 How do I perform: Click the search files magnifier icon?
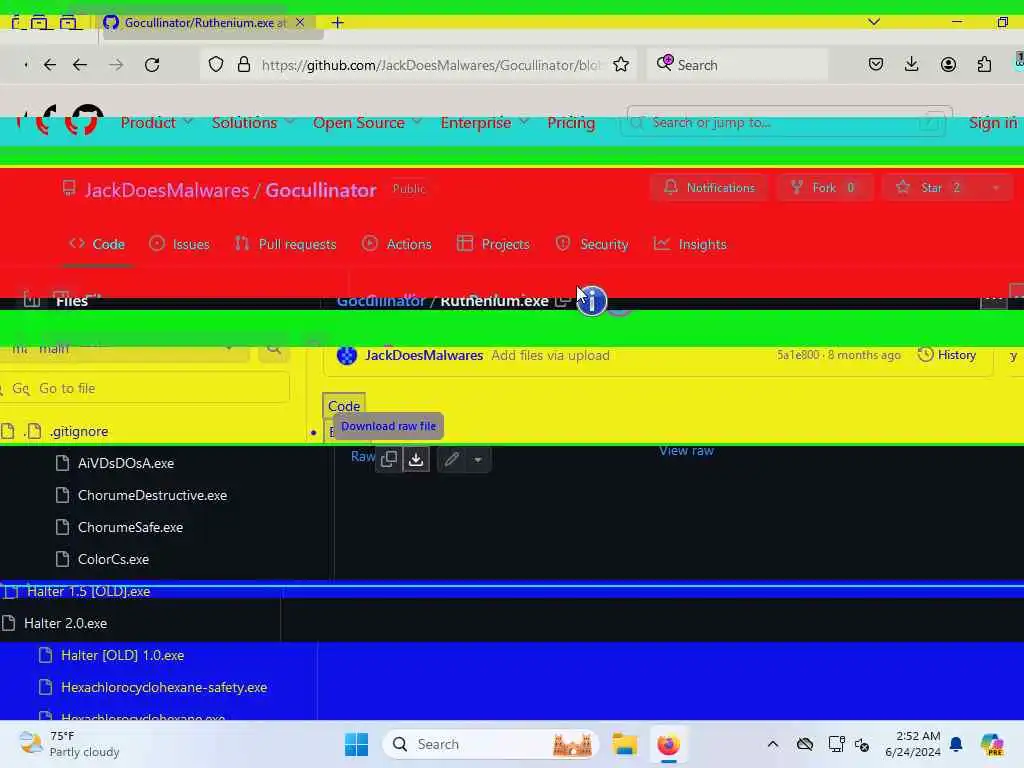coord(274,349)
